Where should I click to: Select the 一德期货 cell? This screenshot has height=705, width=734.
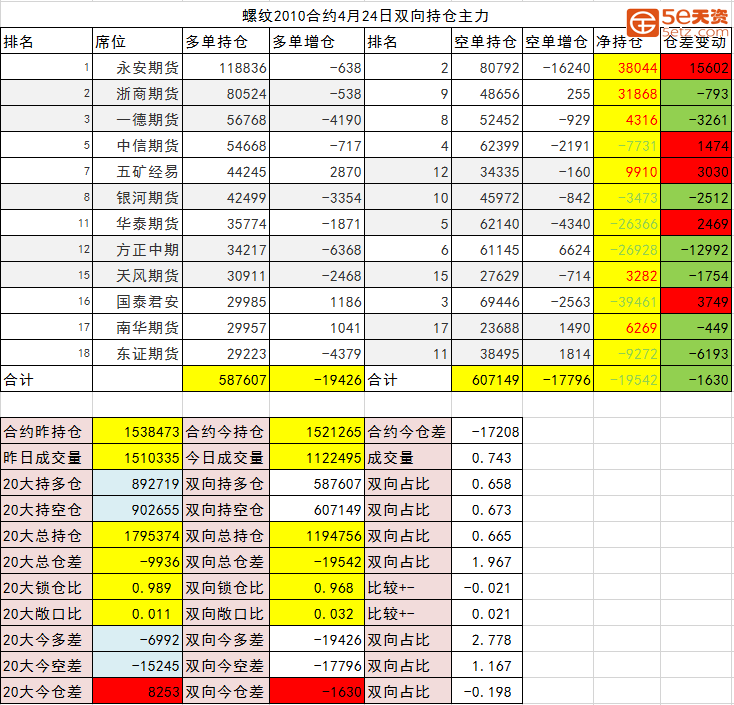[x=137, y=120]
